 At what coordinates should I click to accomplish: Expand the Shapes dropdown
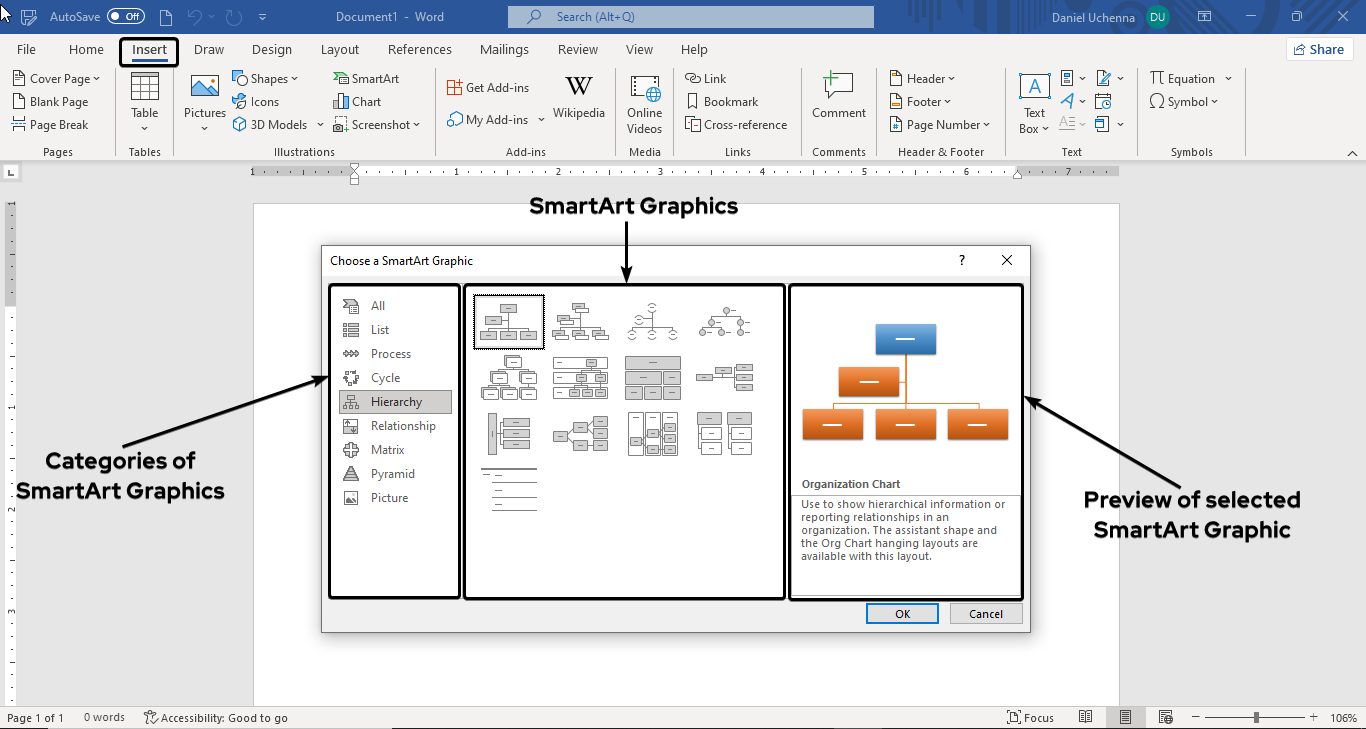pos(266,79)
